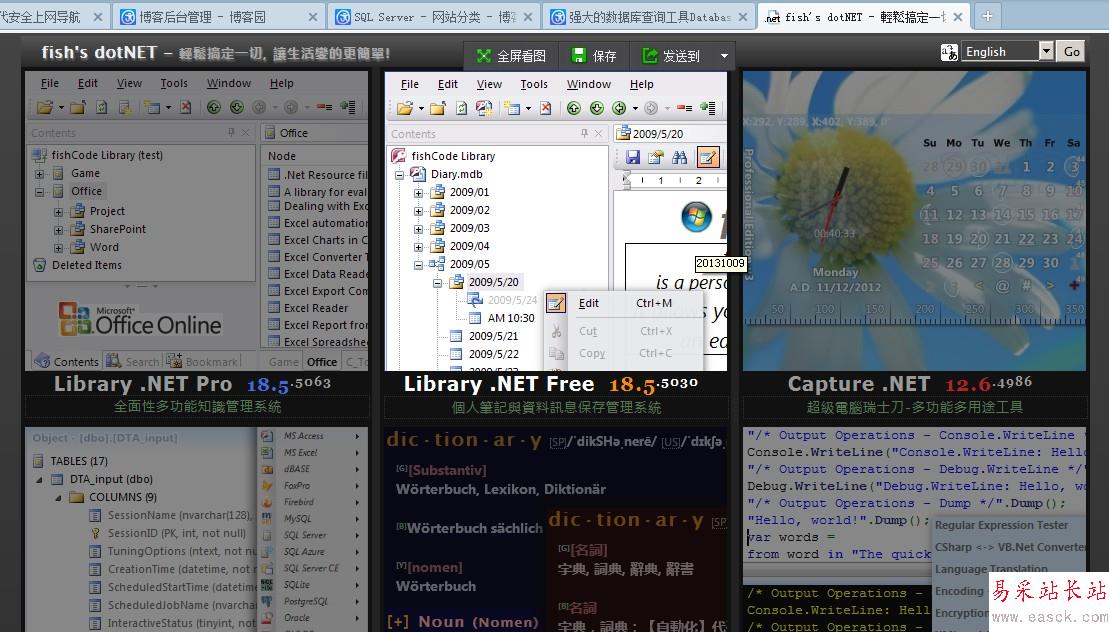This screenshot has height=632, width=1109.
Task: Click the 发送到 send-to icon
Action: (x=649, y=56)
